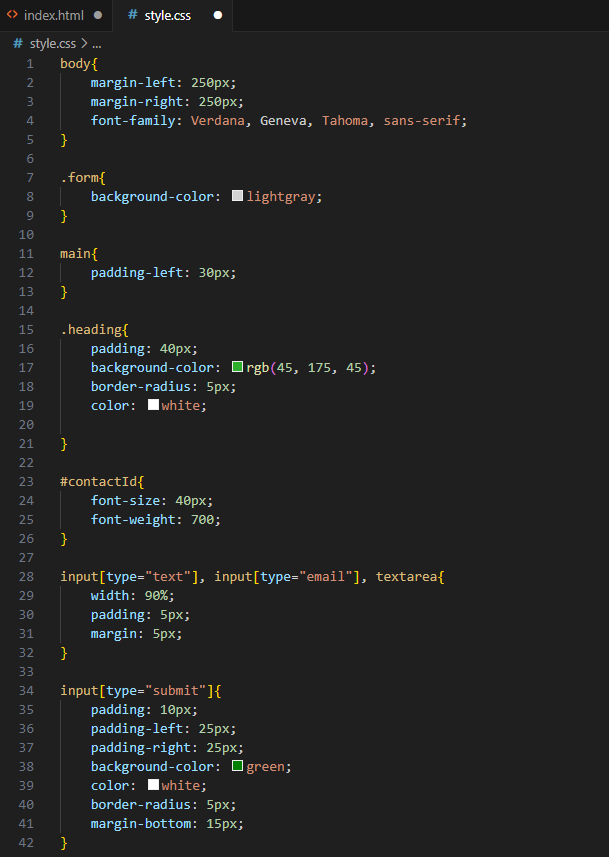The image size is (609, 857).
Task: Click width: 90% declaration
Action: 133,596
